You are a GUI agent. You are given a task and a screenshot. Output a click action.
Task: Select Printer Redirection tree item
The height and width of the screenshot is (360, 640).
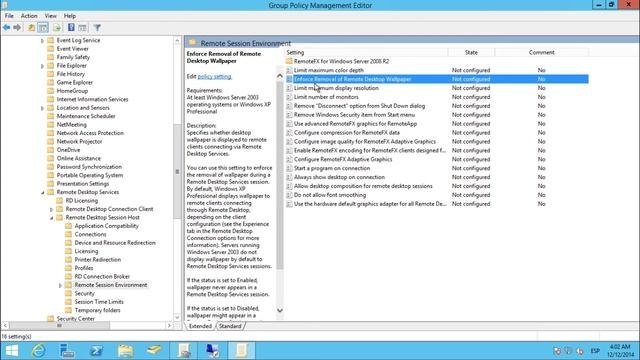(98, 260)
